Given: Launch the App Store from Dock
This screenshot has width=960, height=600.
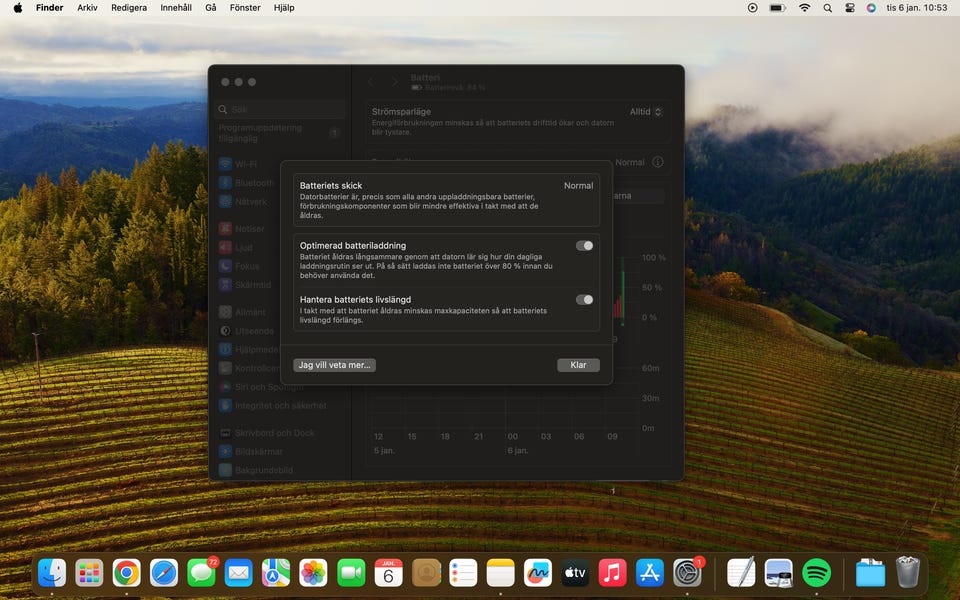Looking at the screenshot, I should click(650, 572).
